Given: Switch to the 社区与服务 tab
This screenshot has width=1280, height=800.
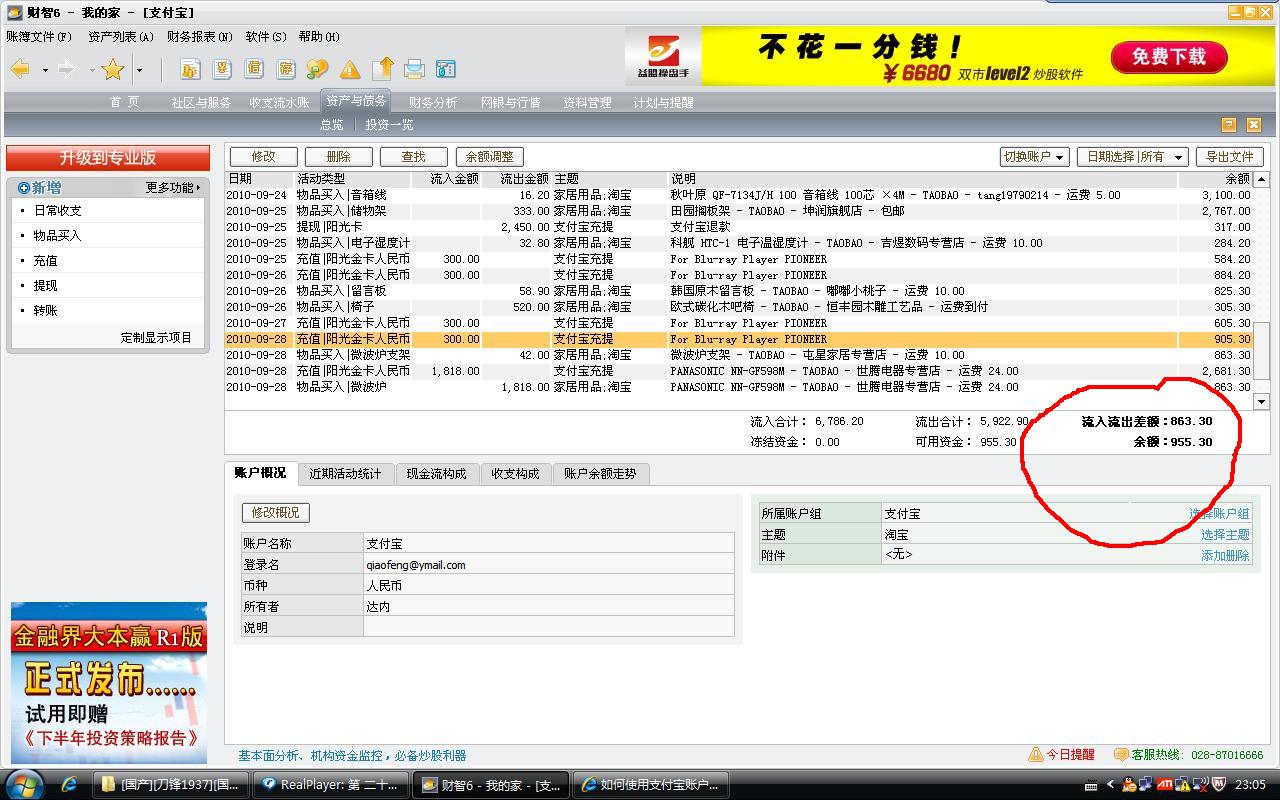Looking at the screenshot, I should [201, 102].
